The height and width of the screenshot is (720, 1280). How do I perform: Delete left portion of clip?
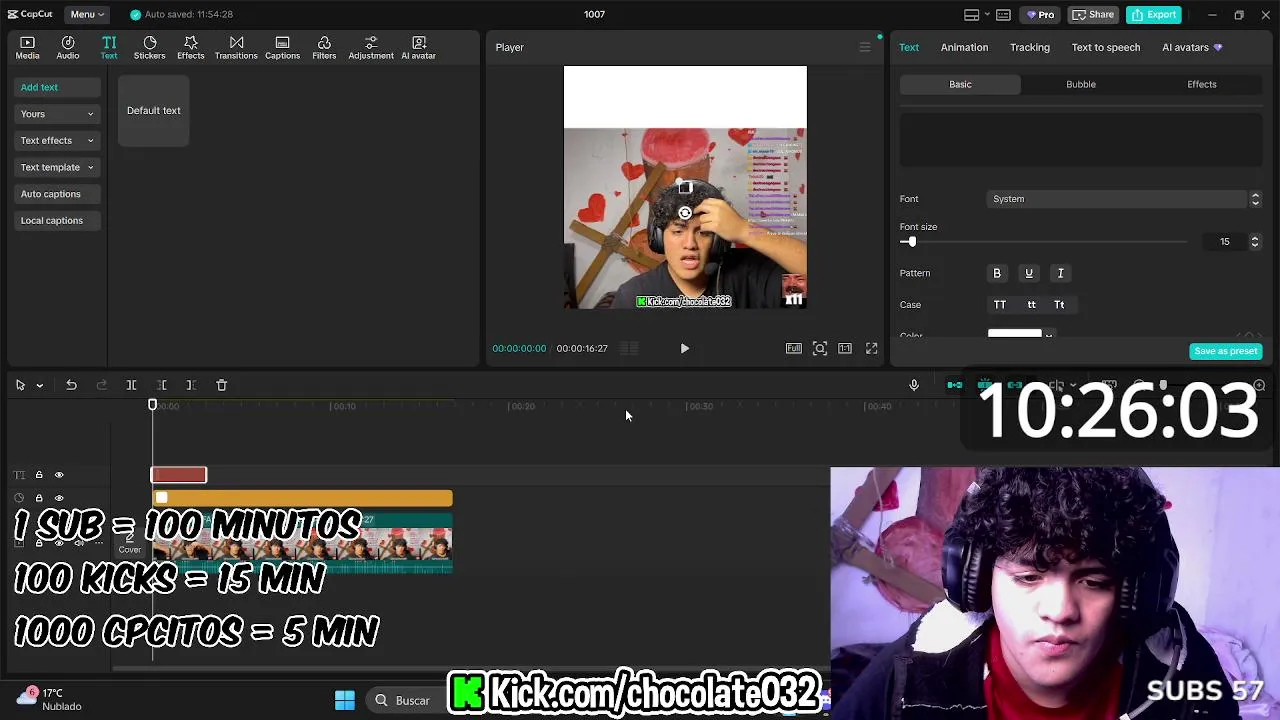coord(161,385)
